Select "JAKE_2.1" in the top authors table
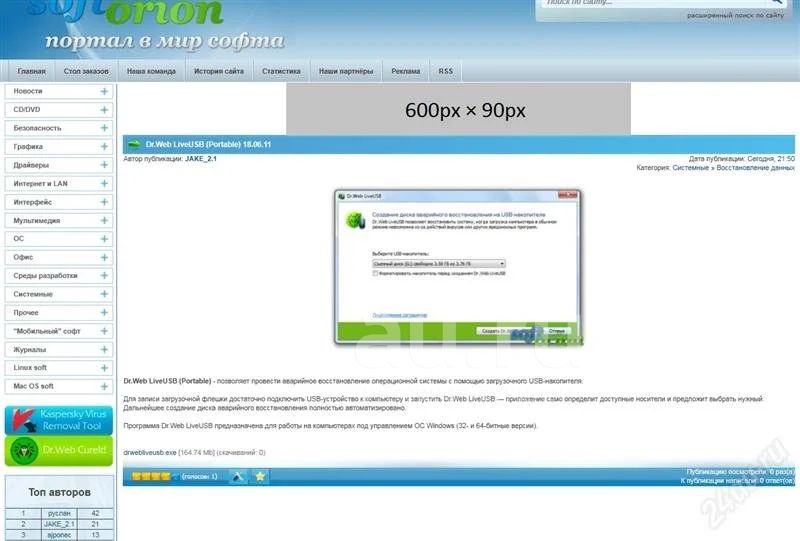The width and height of the screenshot is (800, 541). click(59, 524)
